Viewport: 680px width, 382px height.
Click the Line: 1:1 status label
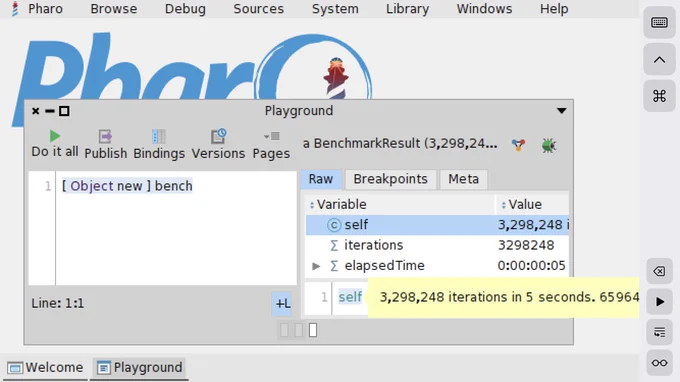58,303
